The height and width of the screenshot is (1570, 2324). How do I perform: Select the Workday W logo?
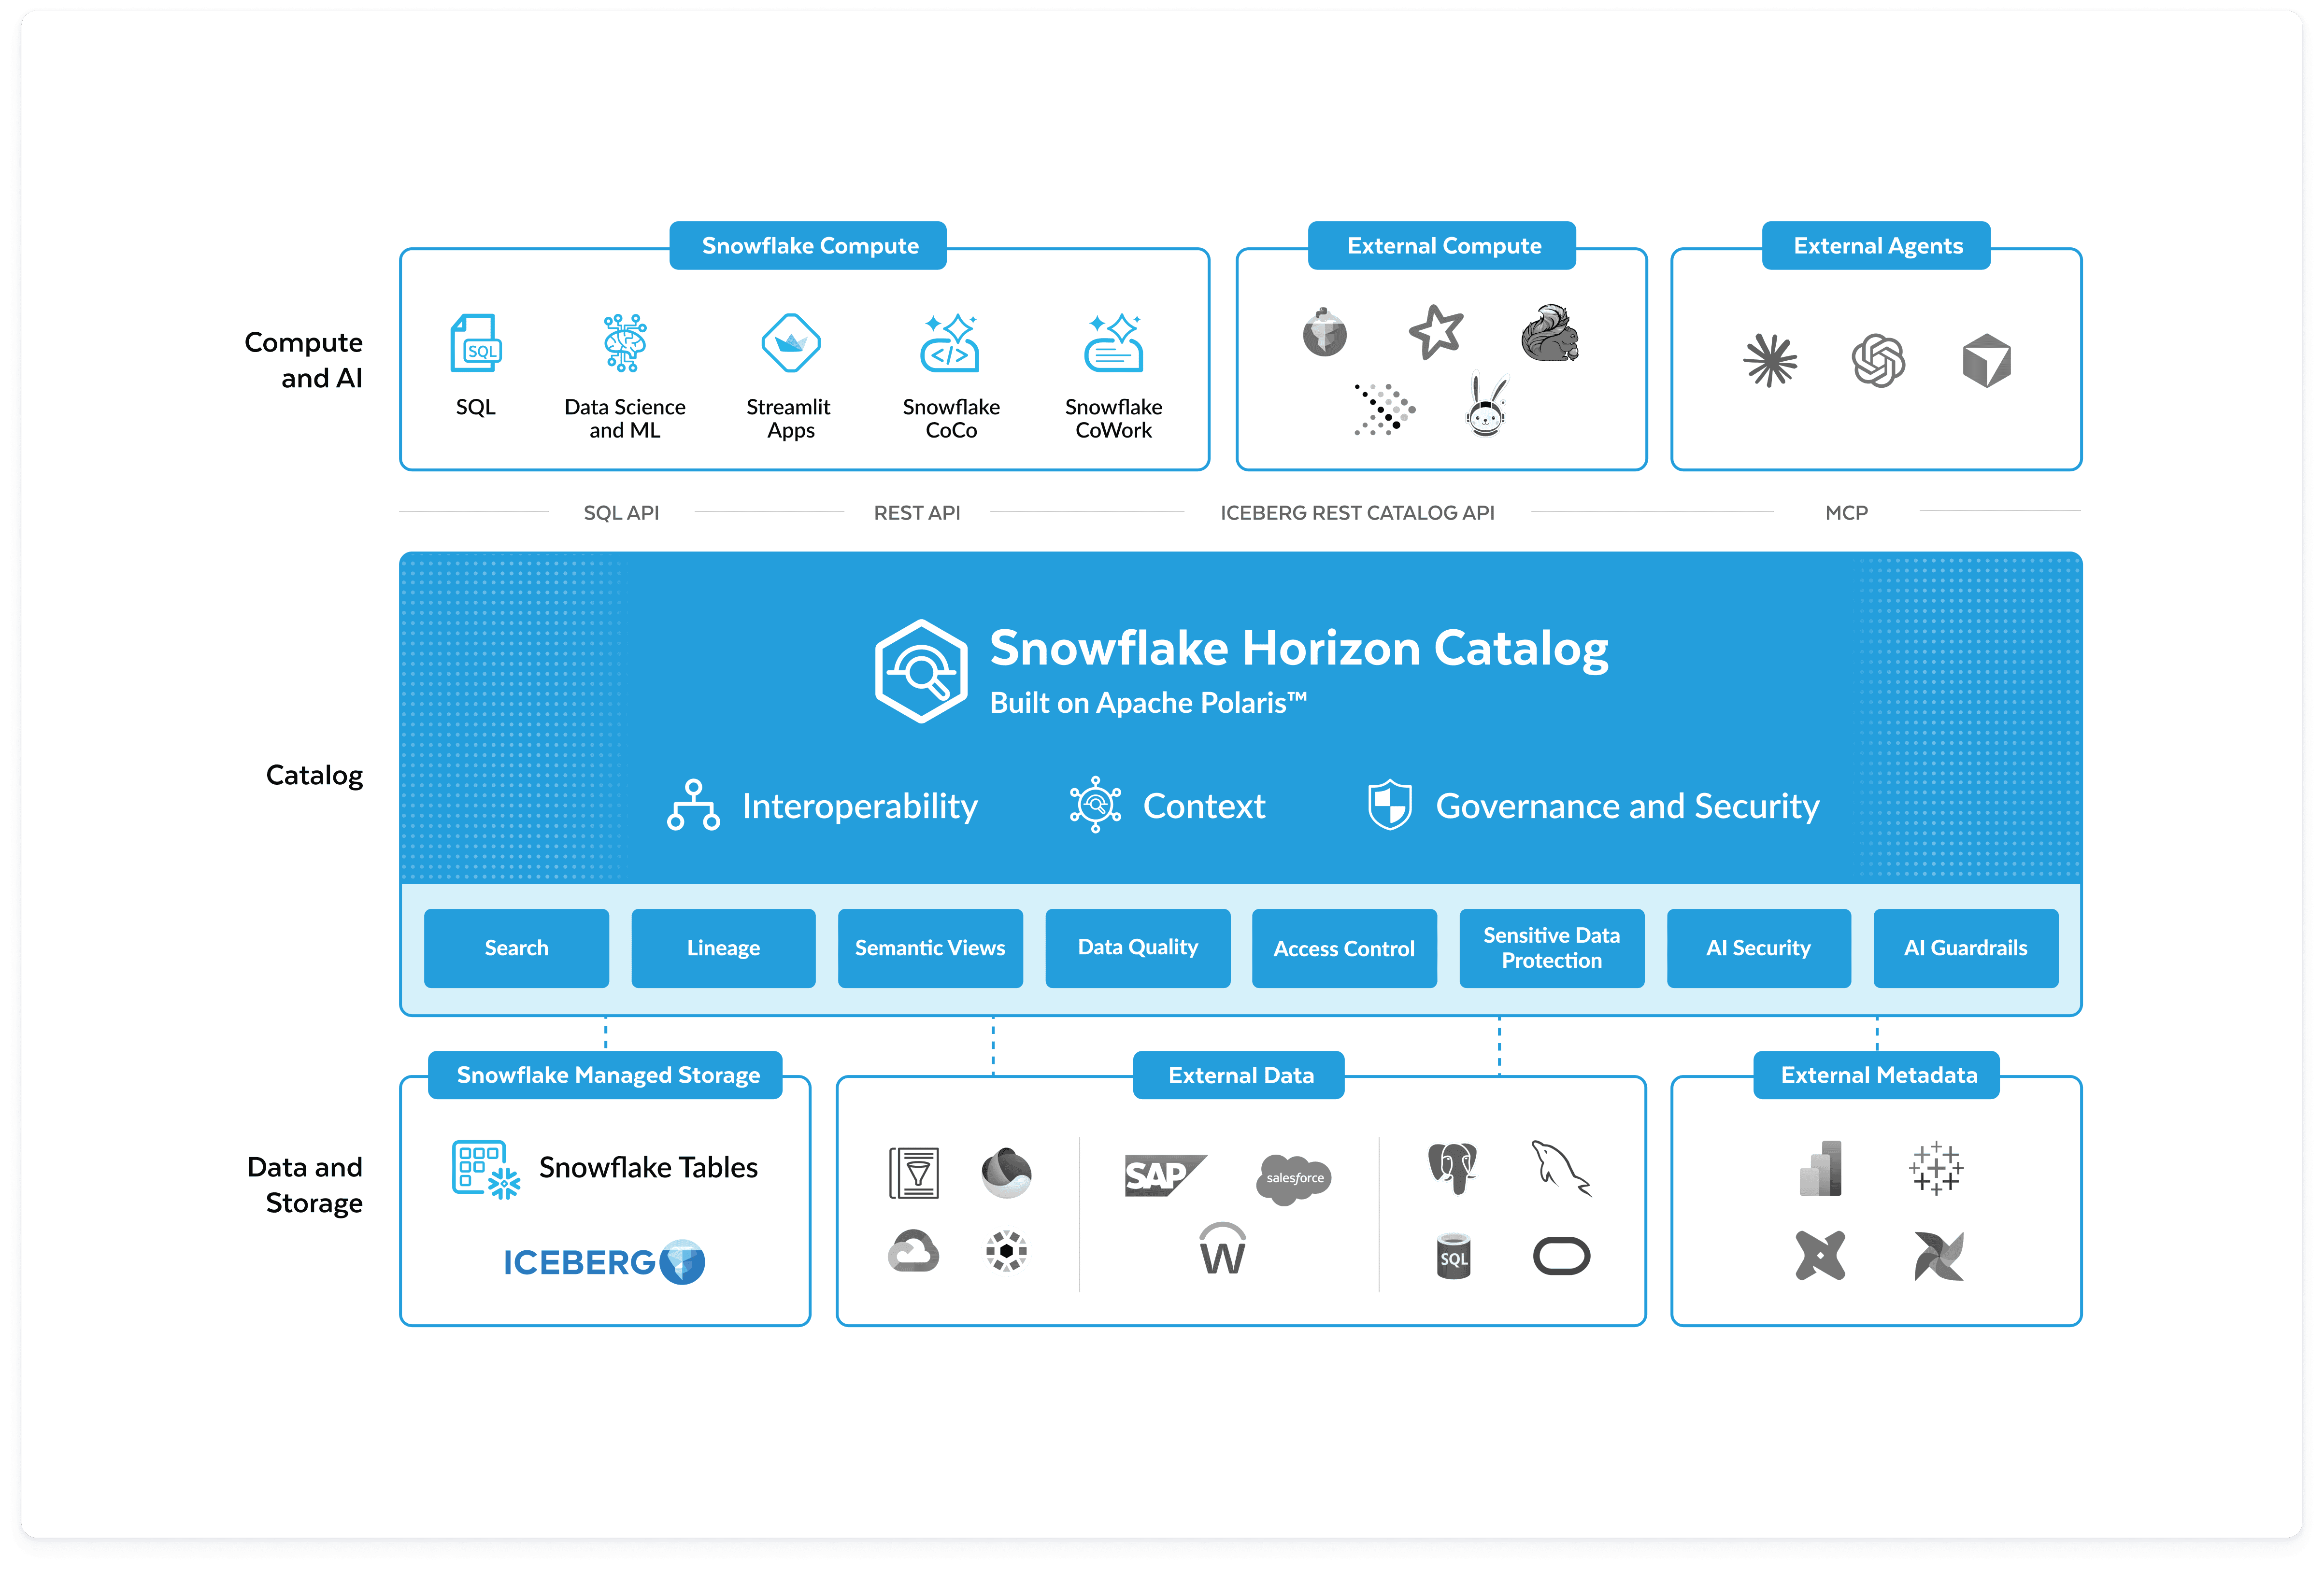[1222, 1249]
